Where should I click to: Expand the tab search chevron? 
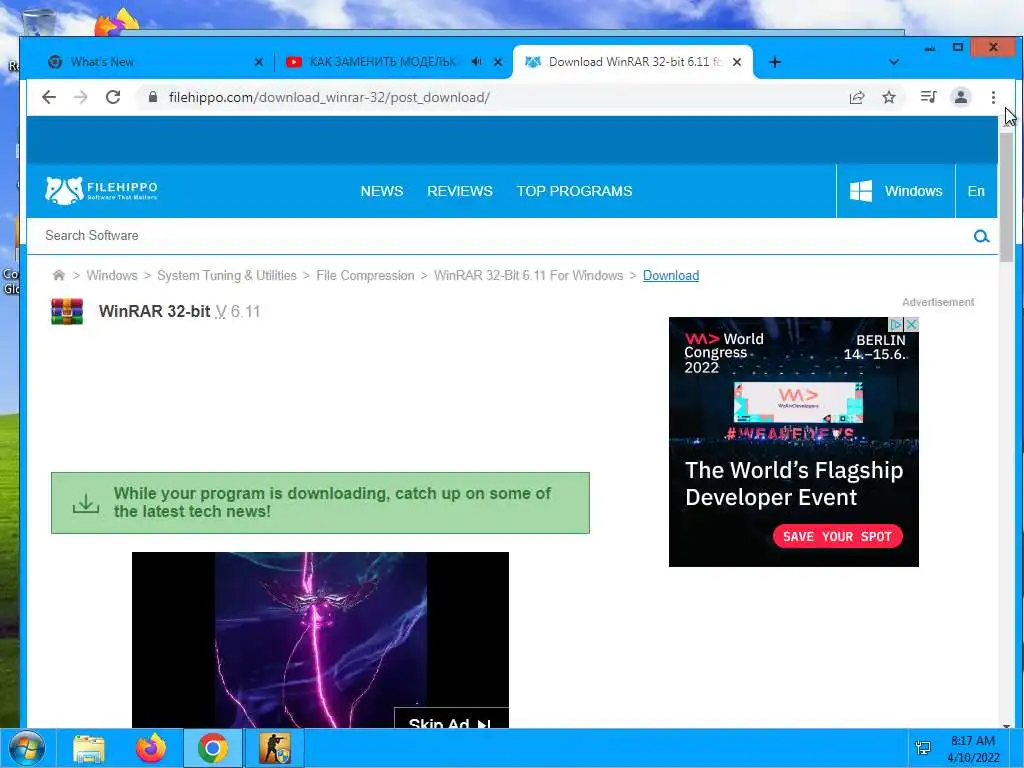(893, 62)
